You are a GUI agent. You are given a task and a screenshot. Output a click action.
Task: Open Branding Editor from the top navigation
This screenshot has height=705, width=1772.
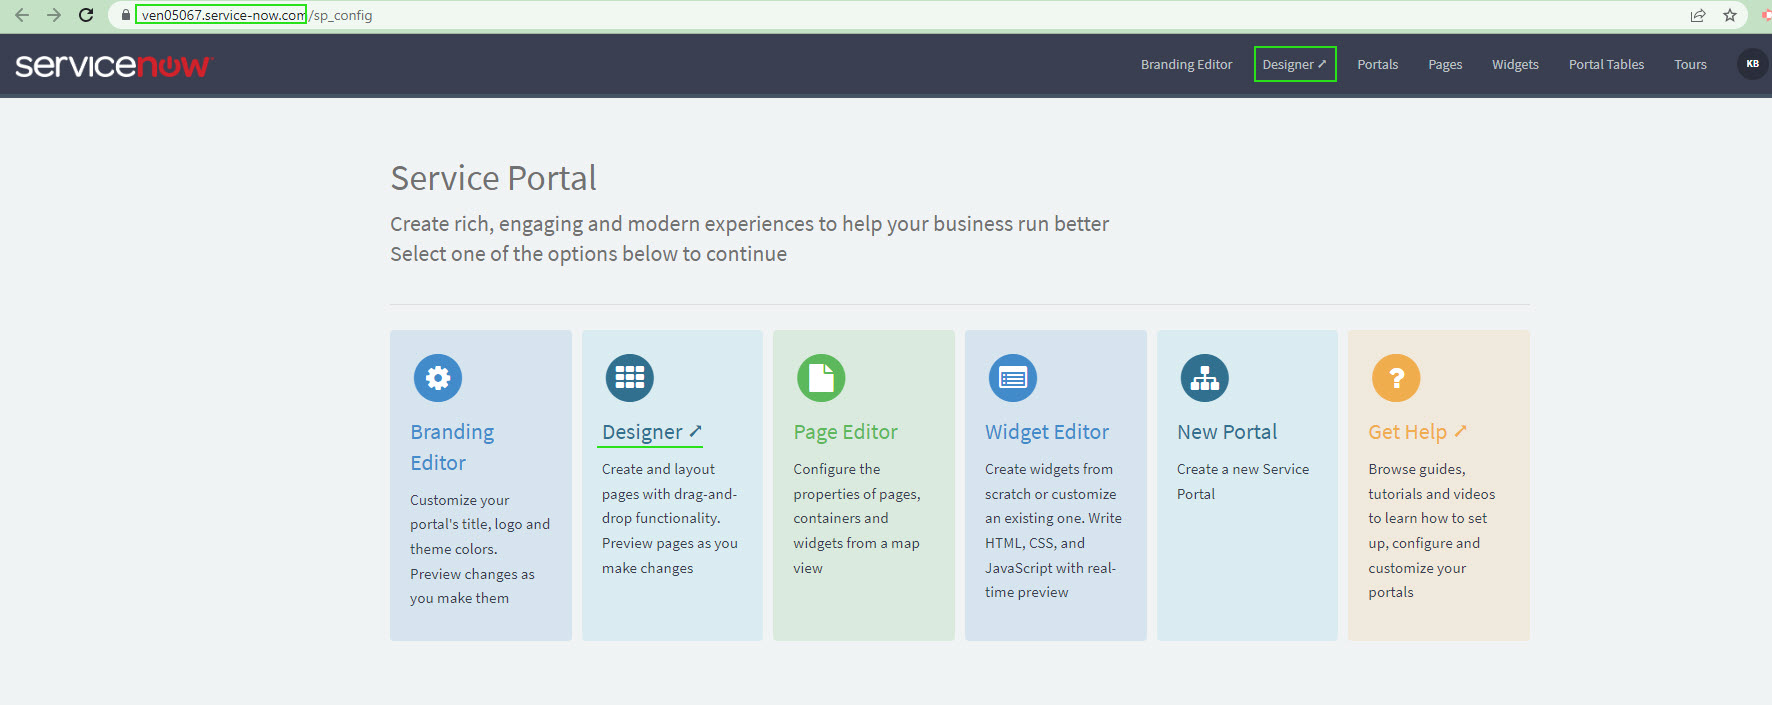1186,64
